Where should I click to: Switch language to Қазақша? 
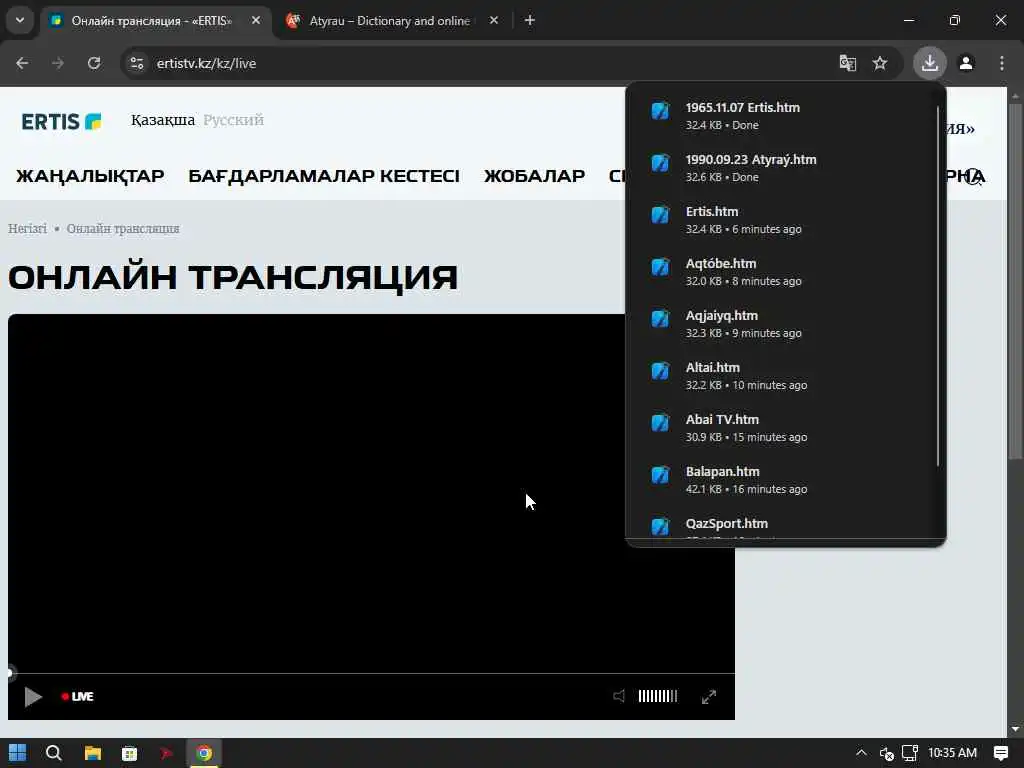coord(163,120)
